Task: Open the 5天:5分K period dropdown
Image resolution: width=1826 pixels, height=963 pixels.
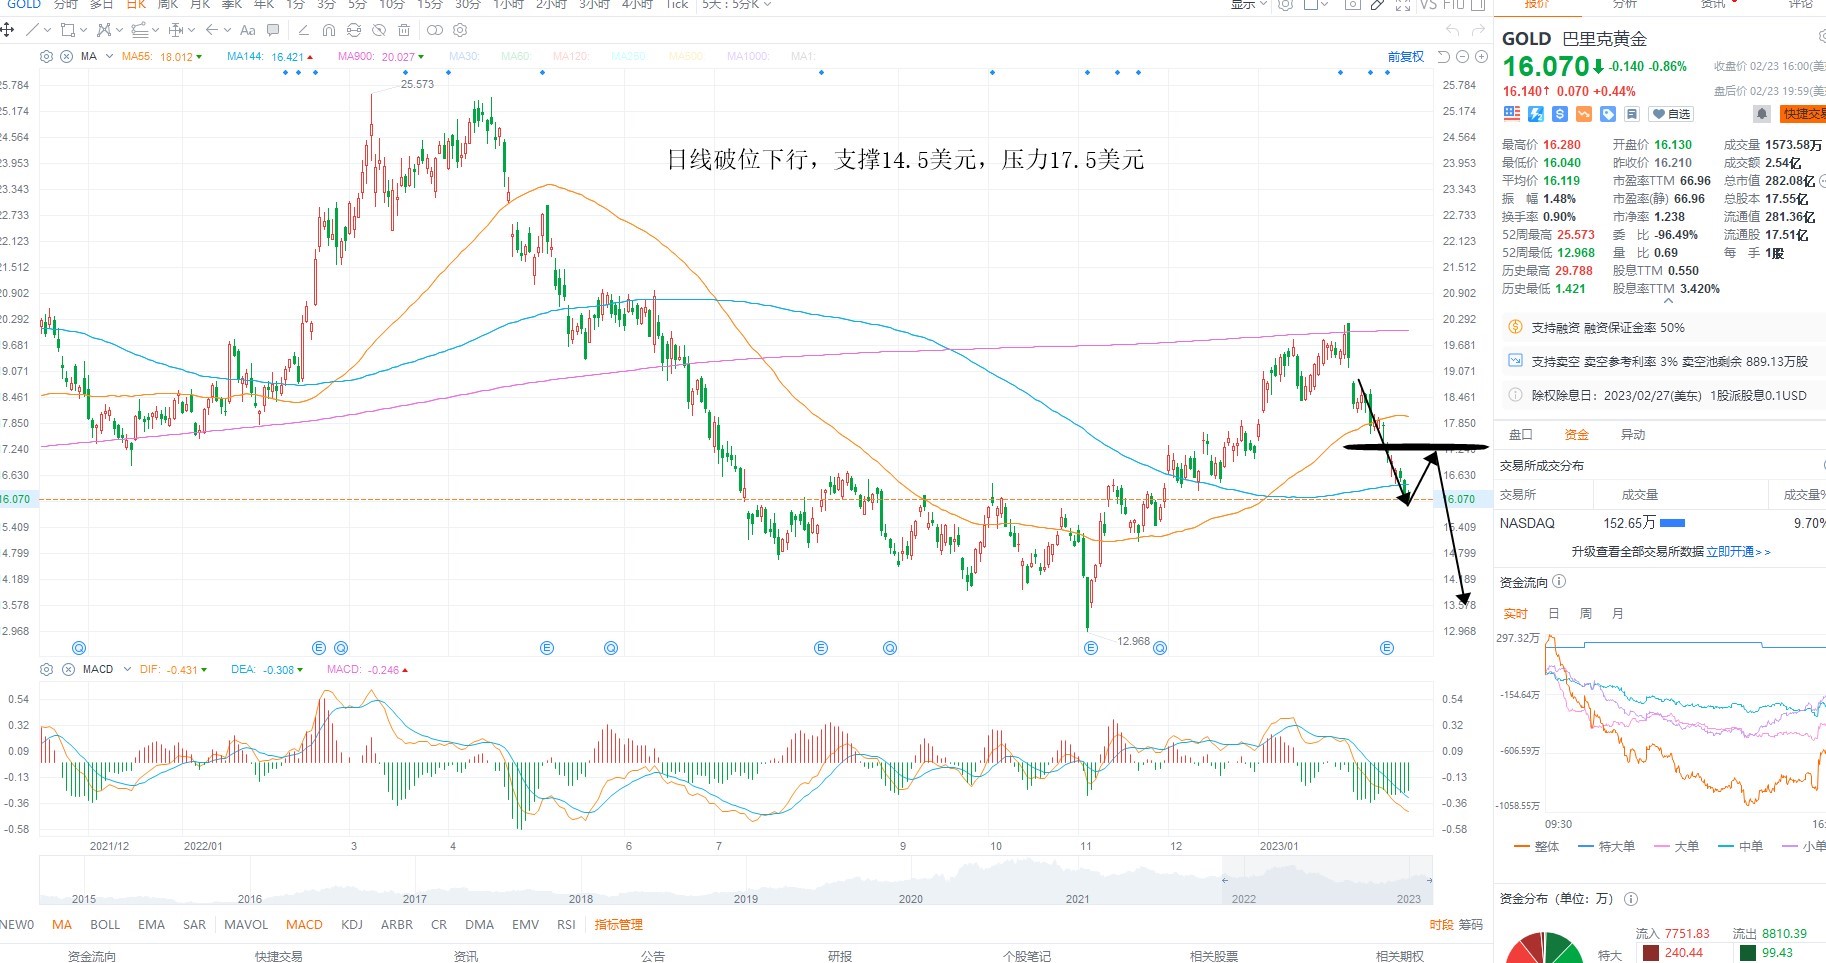Action: [736, 5]
